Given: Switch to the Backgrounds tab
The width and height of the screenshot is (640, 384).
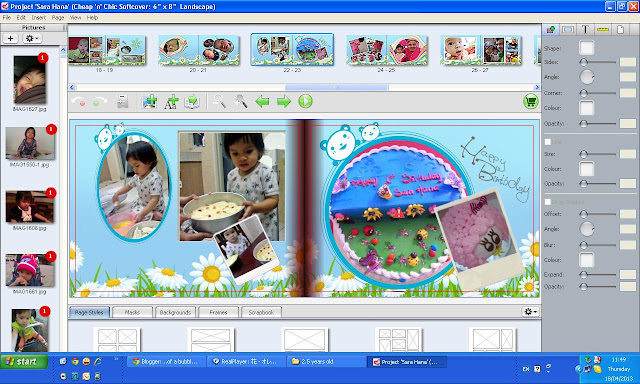Looking at the screenshot, I should click(176, 312).
